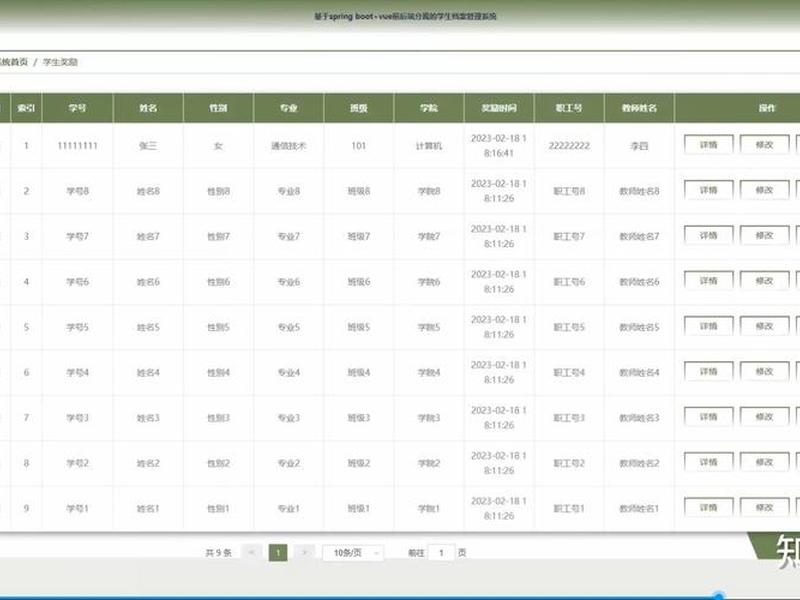Viewport: 800px width, 600px height.
Task: Open the 10条/页 page size dropdown
Action: (353, 553)
